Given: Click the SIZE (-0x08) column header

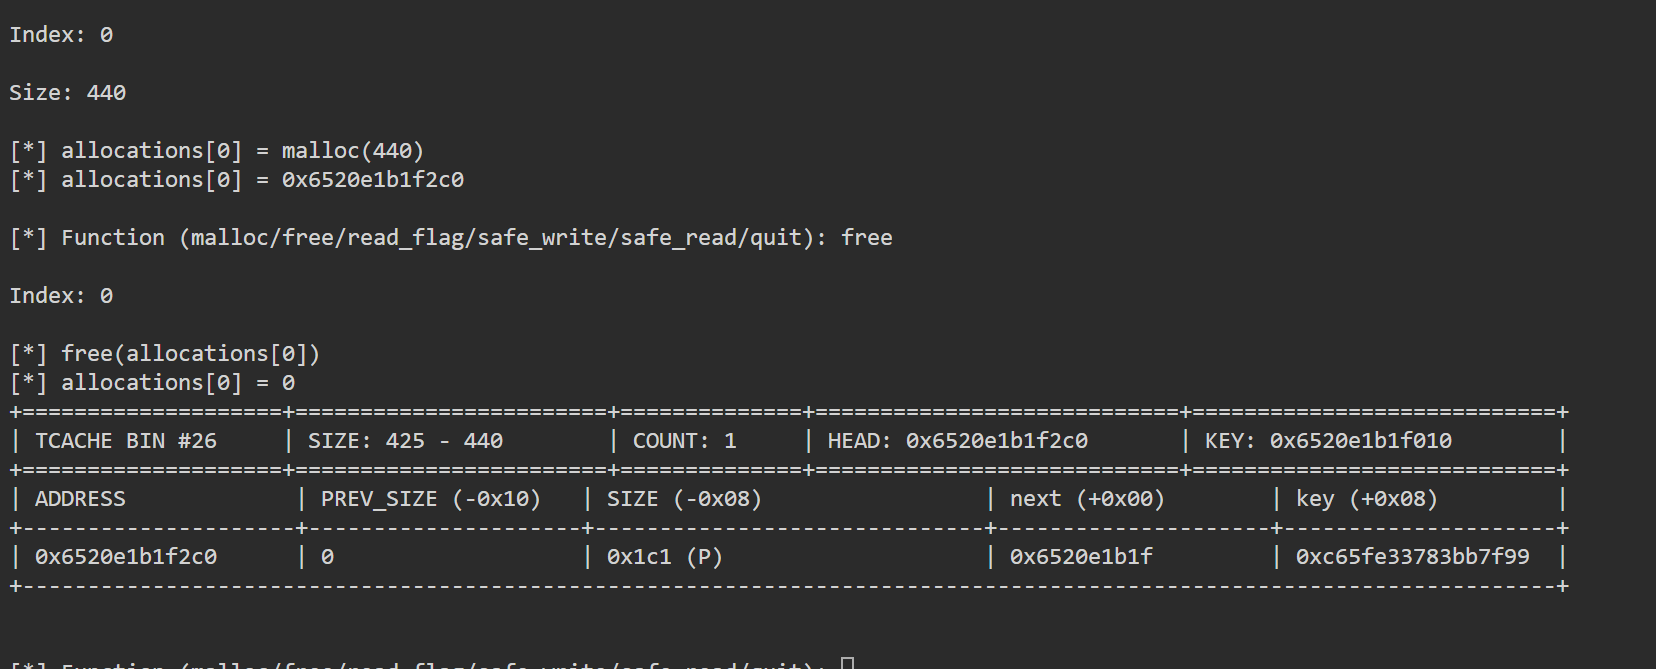Looking at the screenshot, I should coord(684,499).
